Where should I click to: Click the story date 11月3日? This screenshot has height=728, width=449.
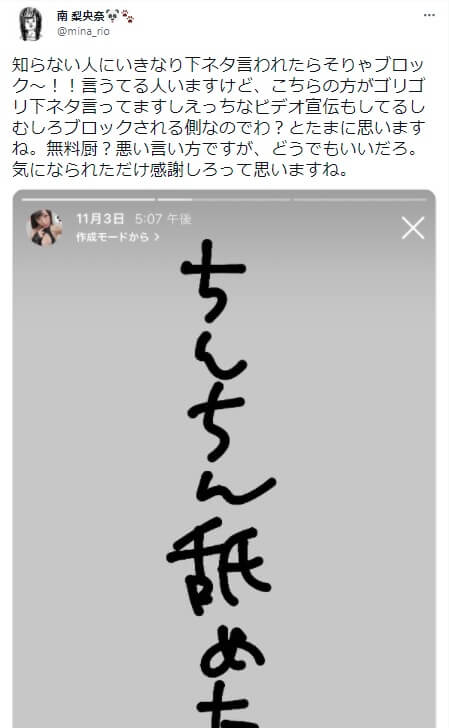pos(100,219)
